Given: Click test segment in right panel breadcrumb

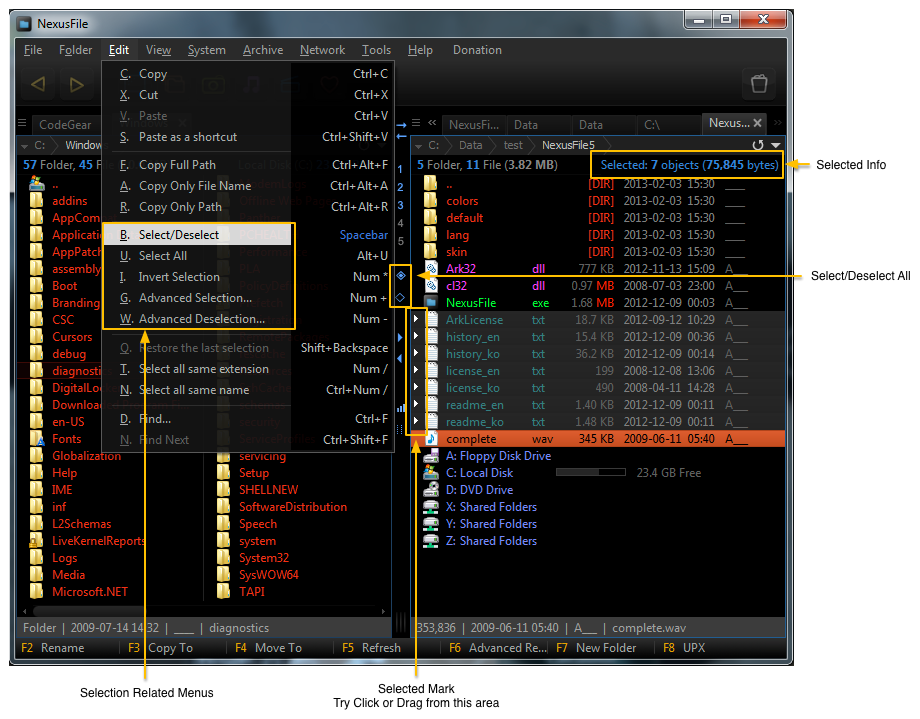Looking at the screenshot, I should coord(513,145).
